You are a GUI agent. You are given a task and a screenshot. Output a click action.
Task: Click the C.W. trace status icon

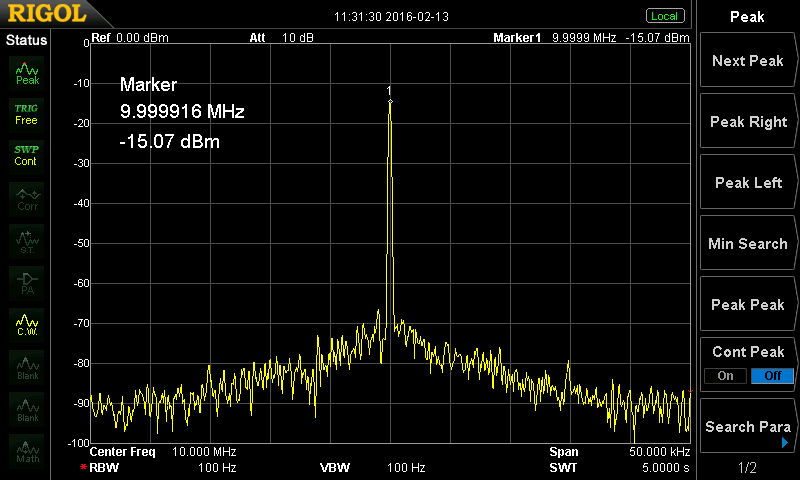click(27, 325)
